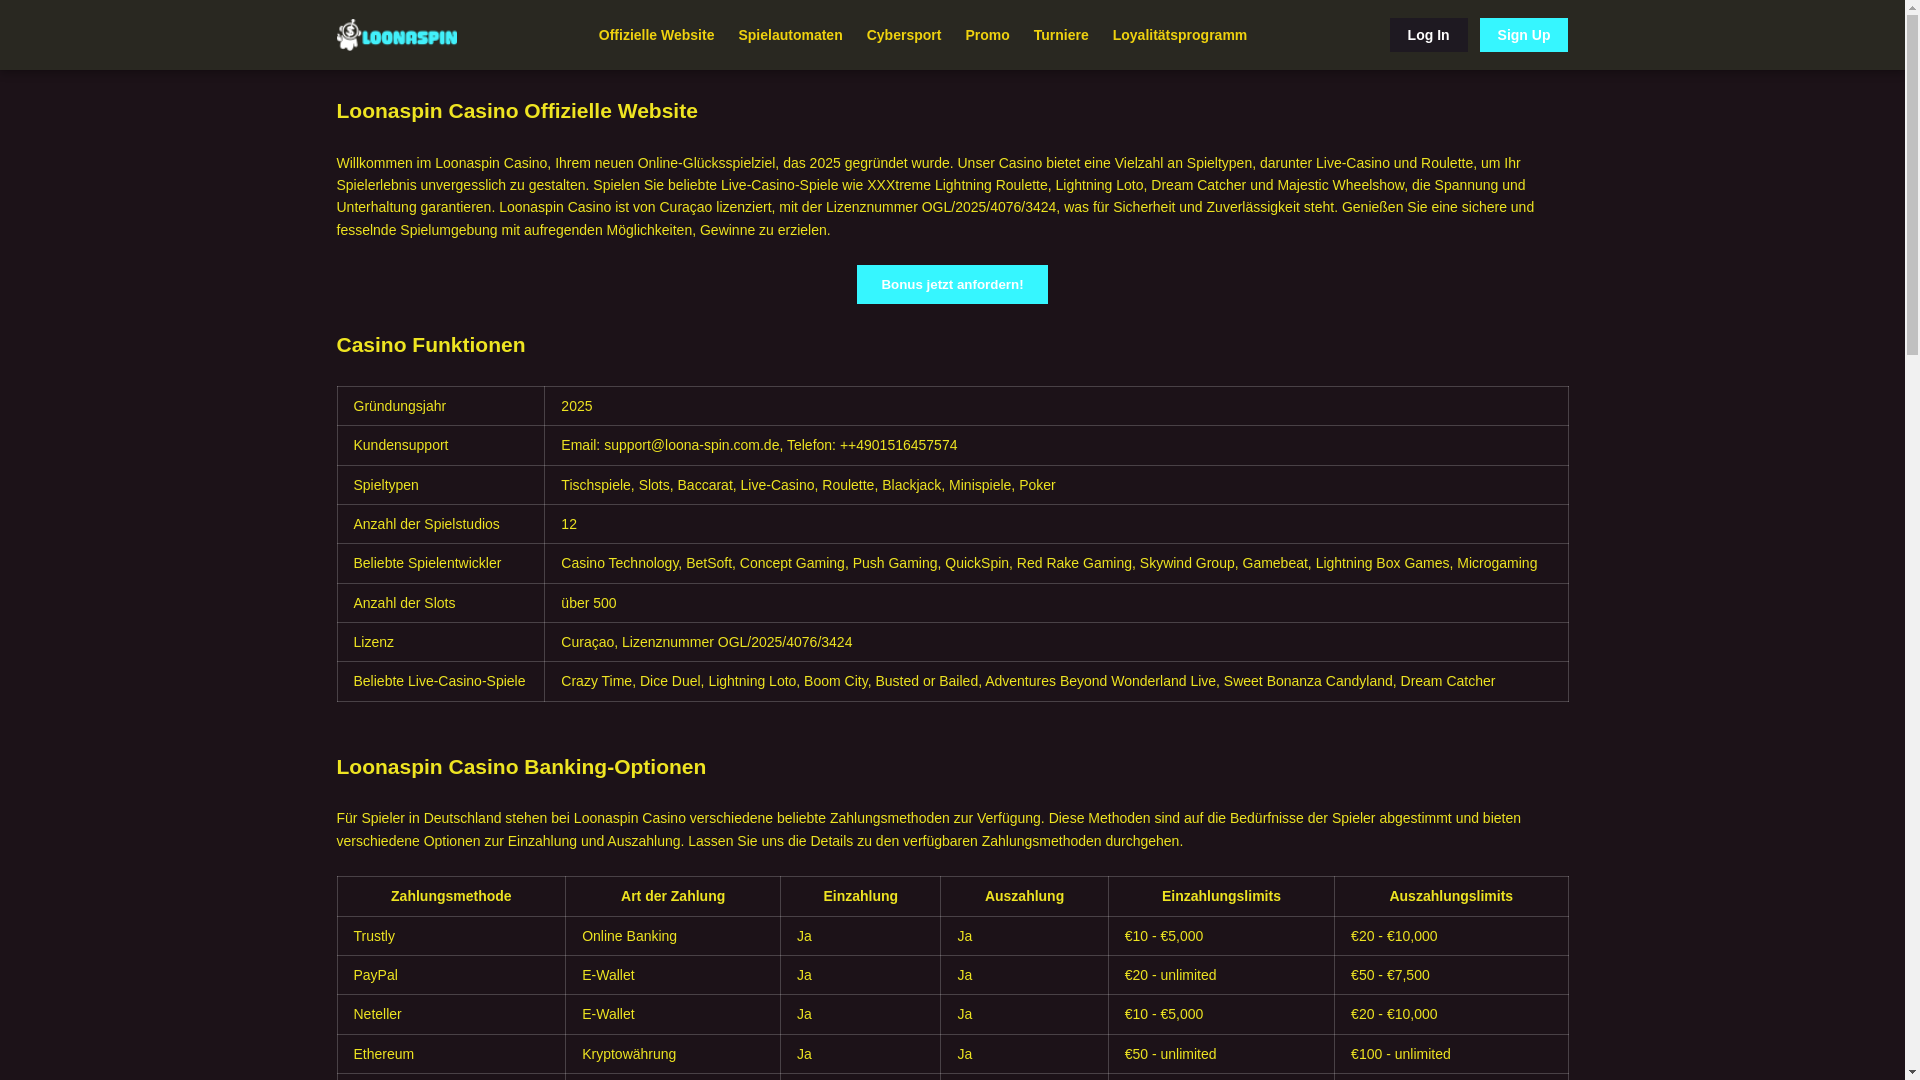Click the Auszahlung column header
The height and width of the screenshot is (1080, 1920).
[1024, 896]
